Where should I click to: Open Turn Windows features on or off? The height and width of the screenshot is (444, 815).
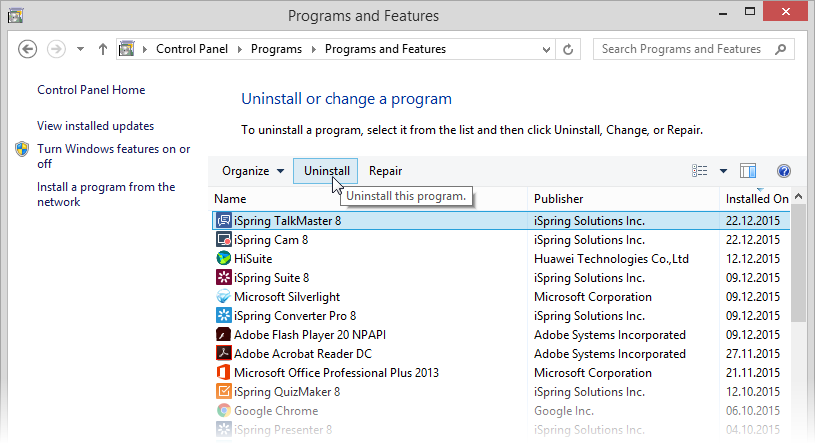(x=113, y=156)
